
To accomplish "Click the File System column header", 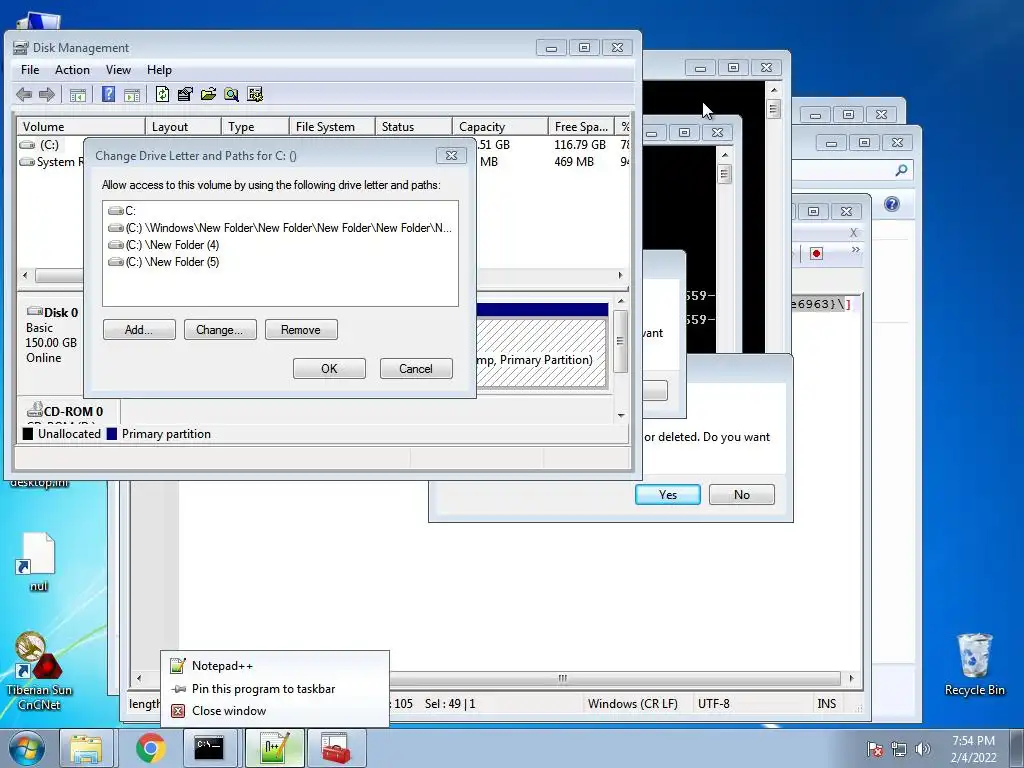I will [x=332, y=127].
